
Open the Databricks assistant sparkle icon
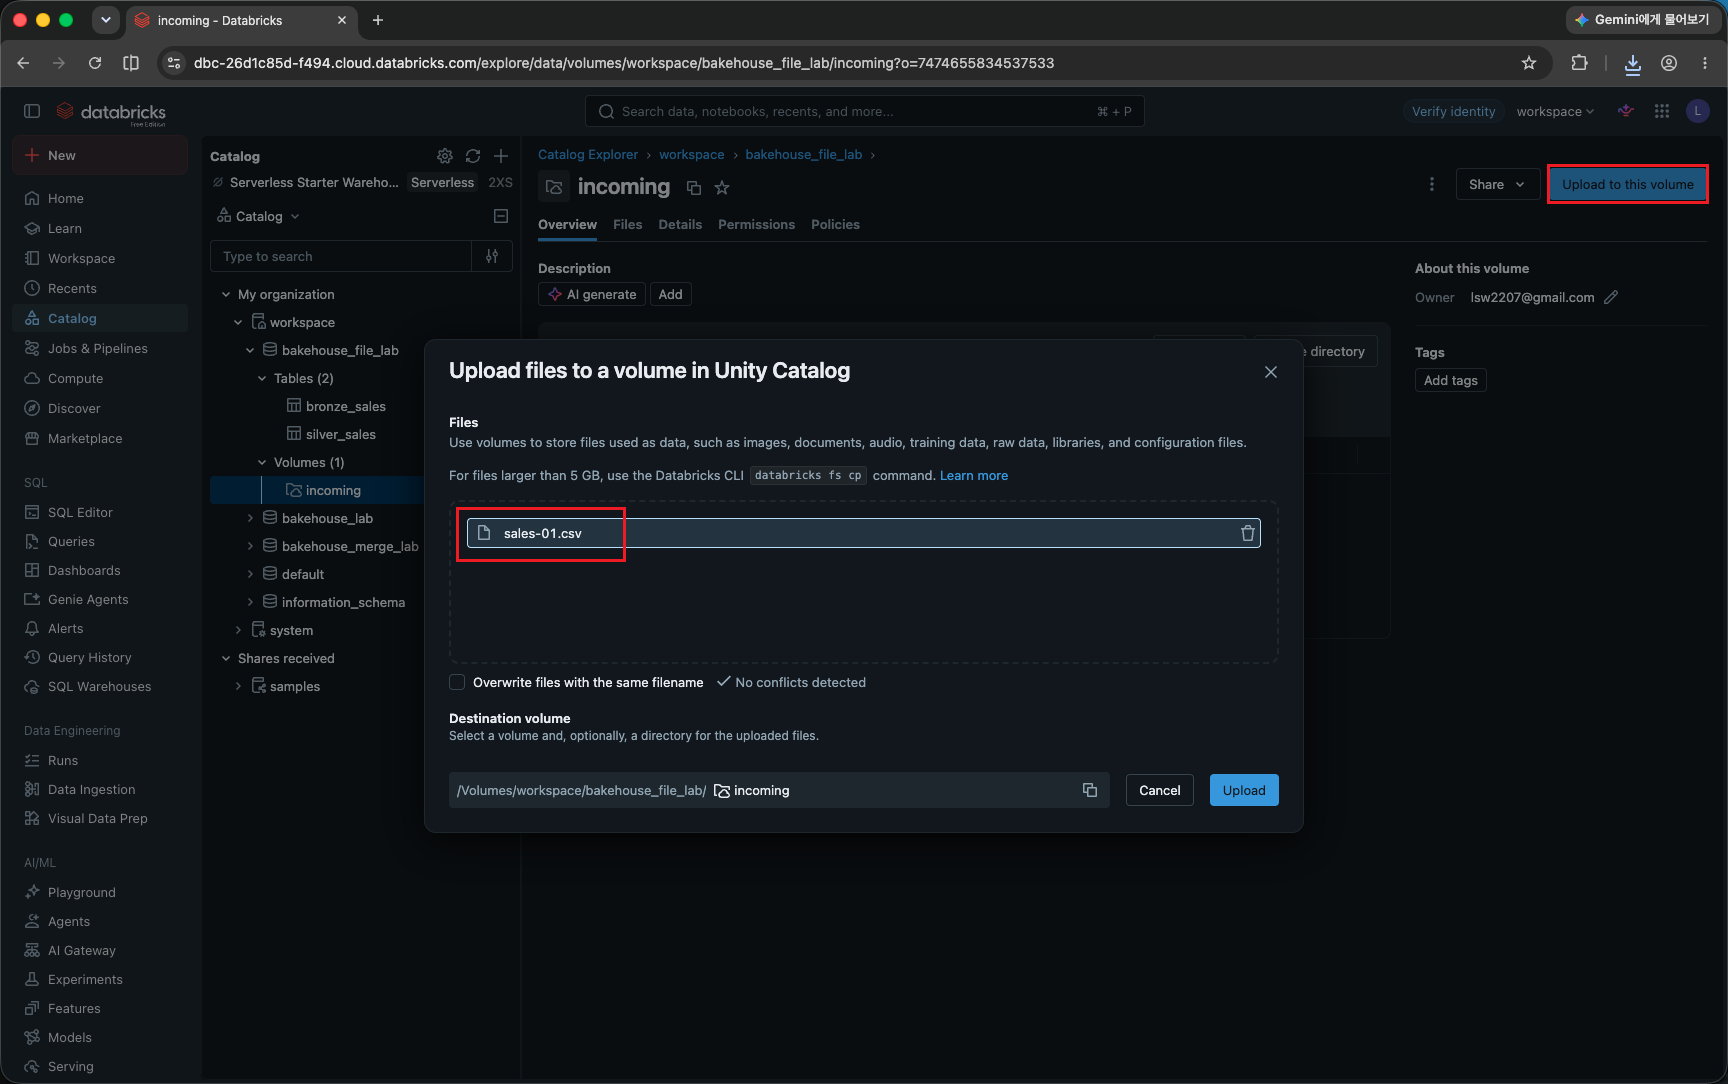point(1626,111)
